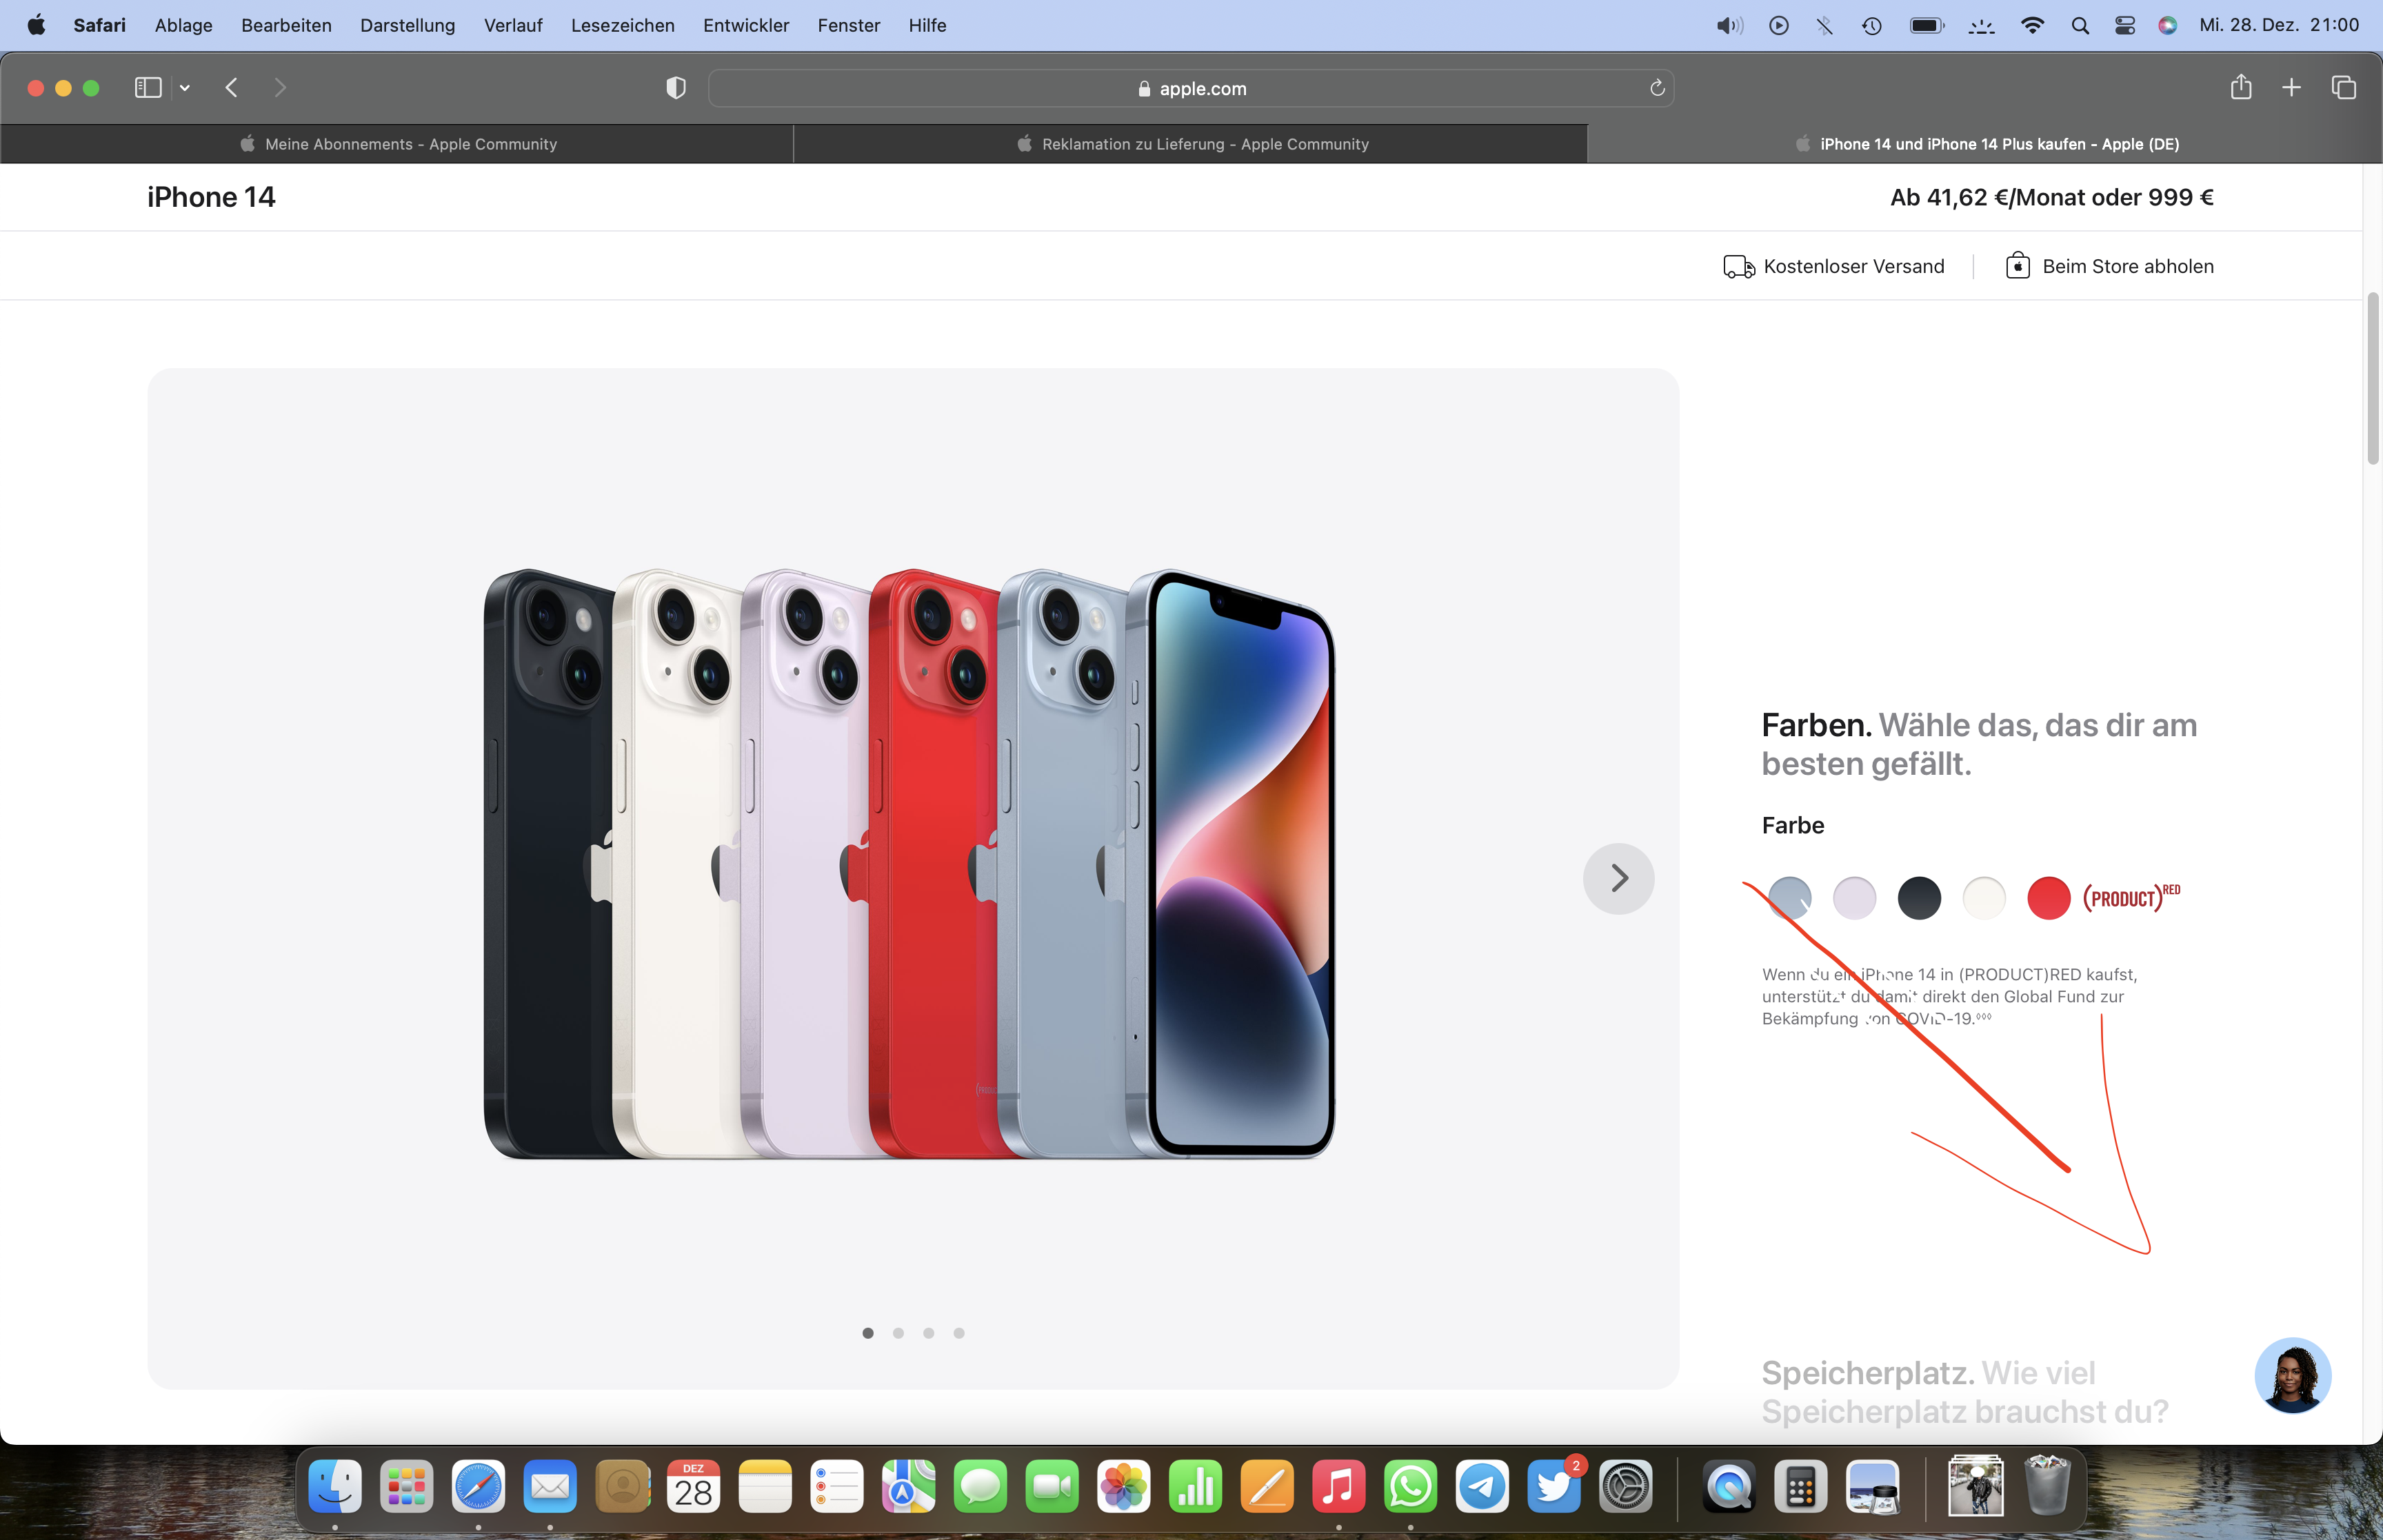Select the fourth gallery pagination dot
2383x1540 pixels.
[959, 1333]
